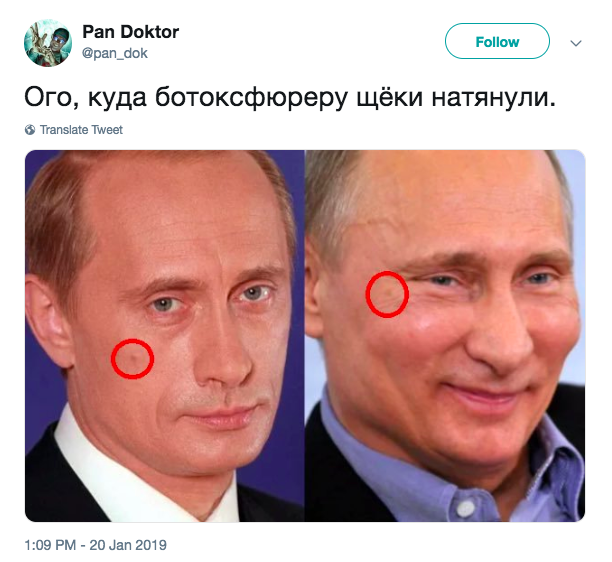Select the Translate Tweet link
This screenshot has width=612, height=562.
tap(81, 130)
